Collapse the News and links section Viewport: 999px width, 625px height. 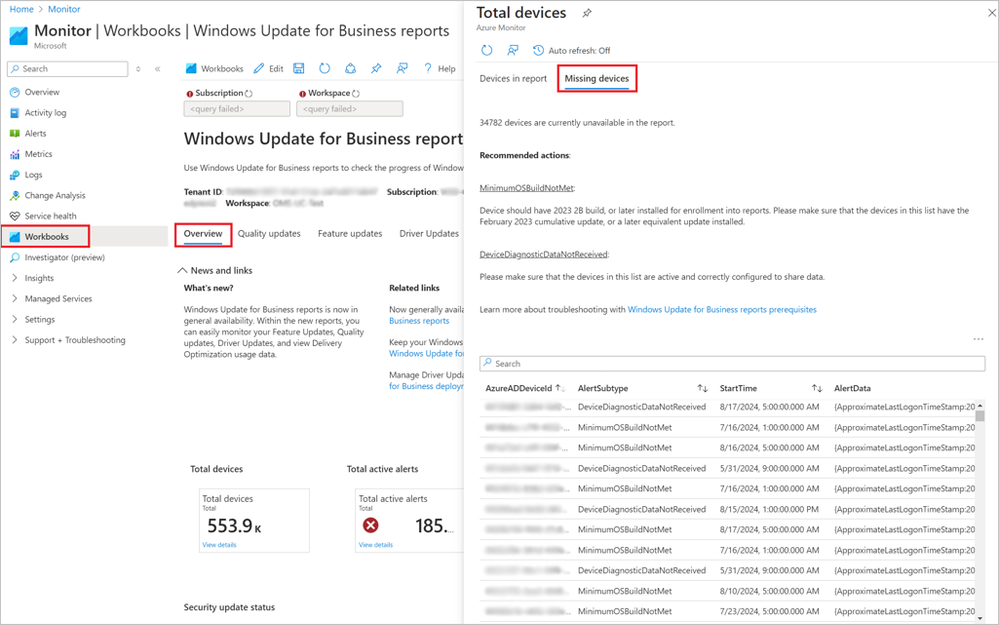click(x=215, y=270)
